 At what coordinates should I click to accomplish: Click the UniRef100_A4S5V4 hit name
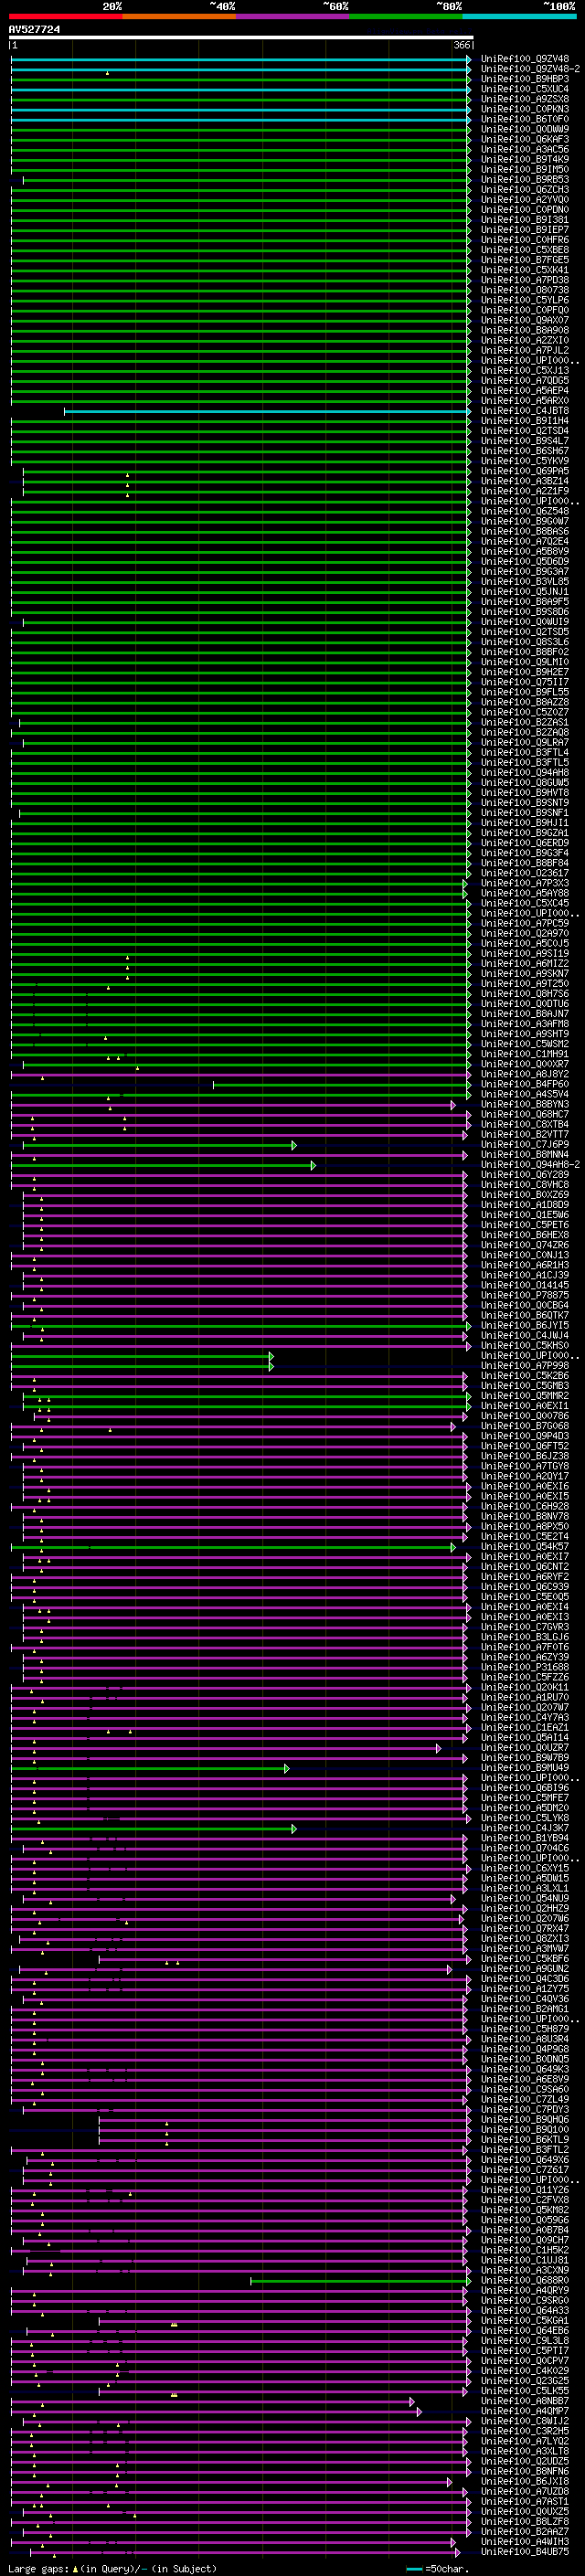pos(525,1094)
